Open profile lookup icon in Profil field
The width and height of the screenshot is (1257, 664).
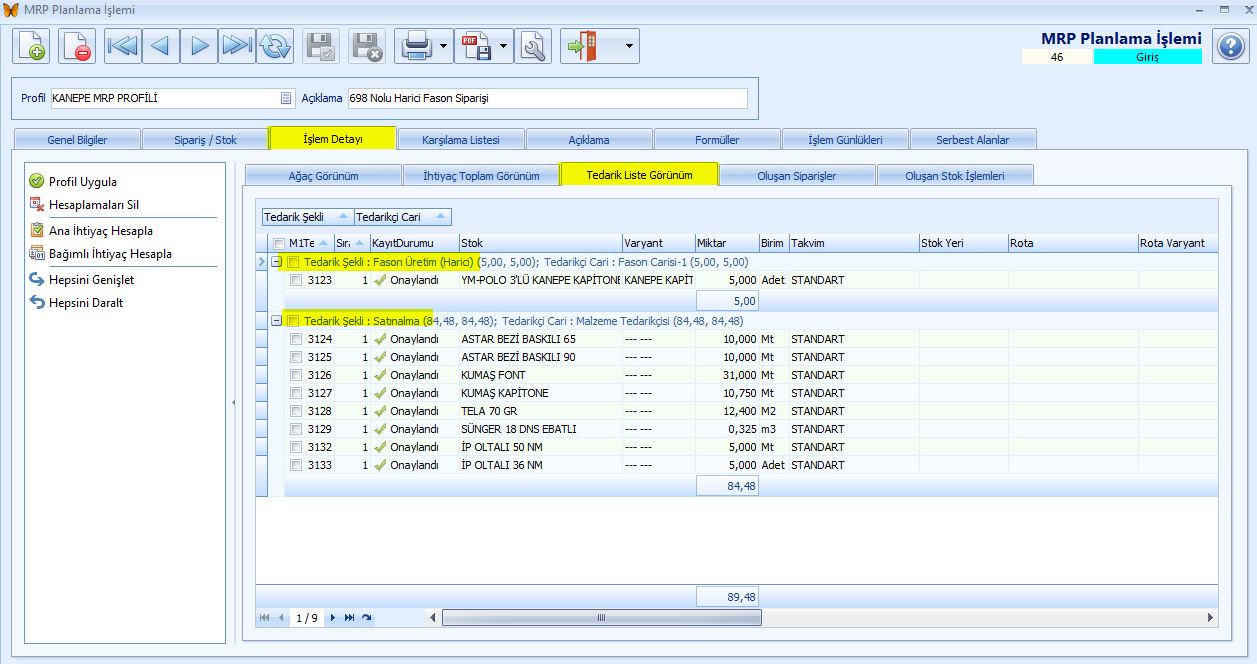tap(285, 98)
